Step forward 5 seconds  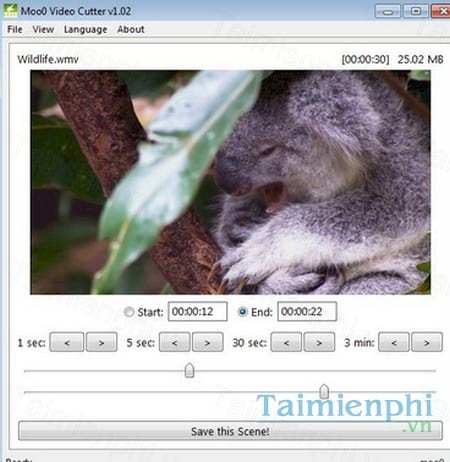coord(207,342)
